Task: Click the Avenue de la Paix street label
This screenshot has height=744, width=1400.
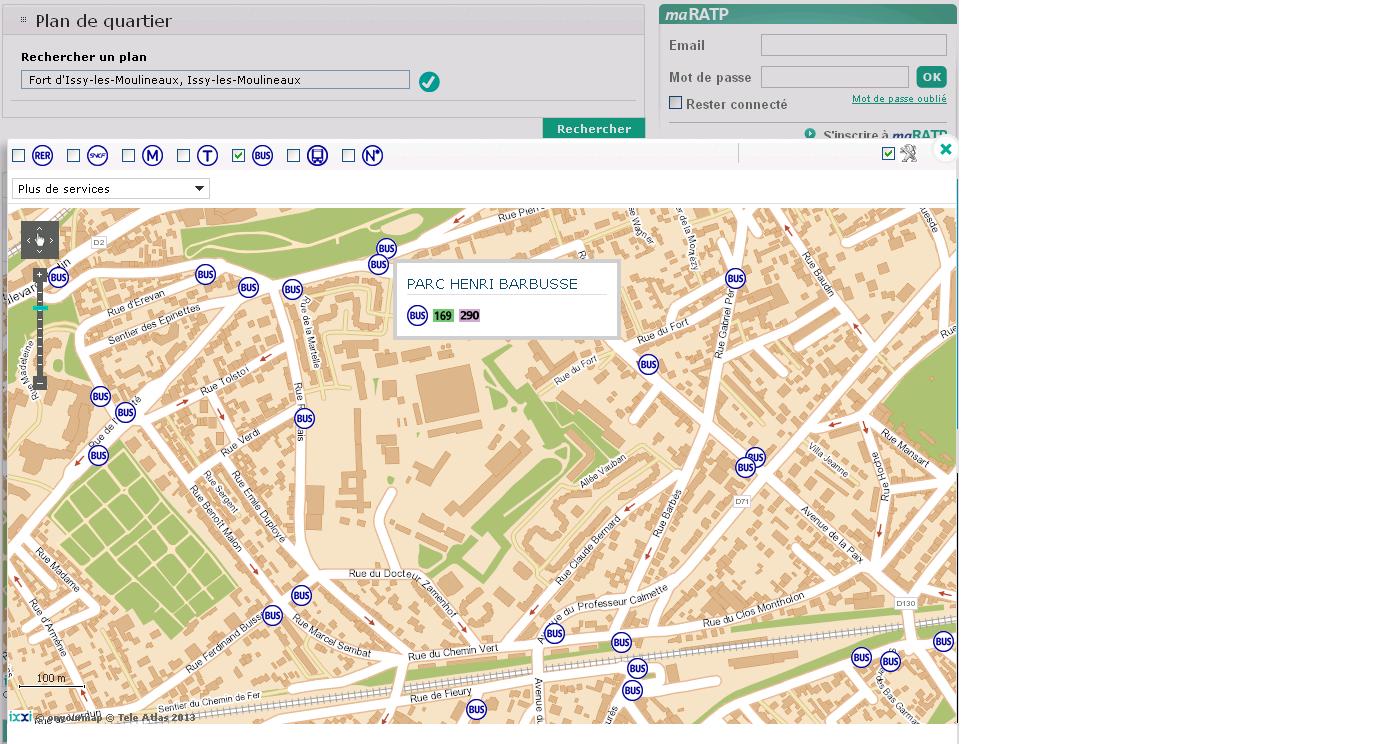Action: (831, 535)
